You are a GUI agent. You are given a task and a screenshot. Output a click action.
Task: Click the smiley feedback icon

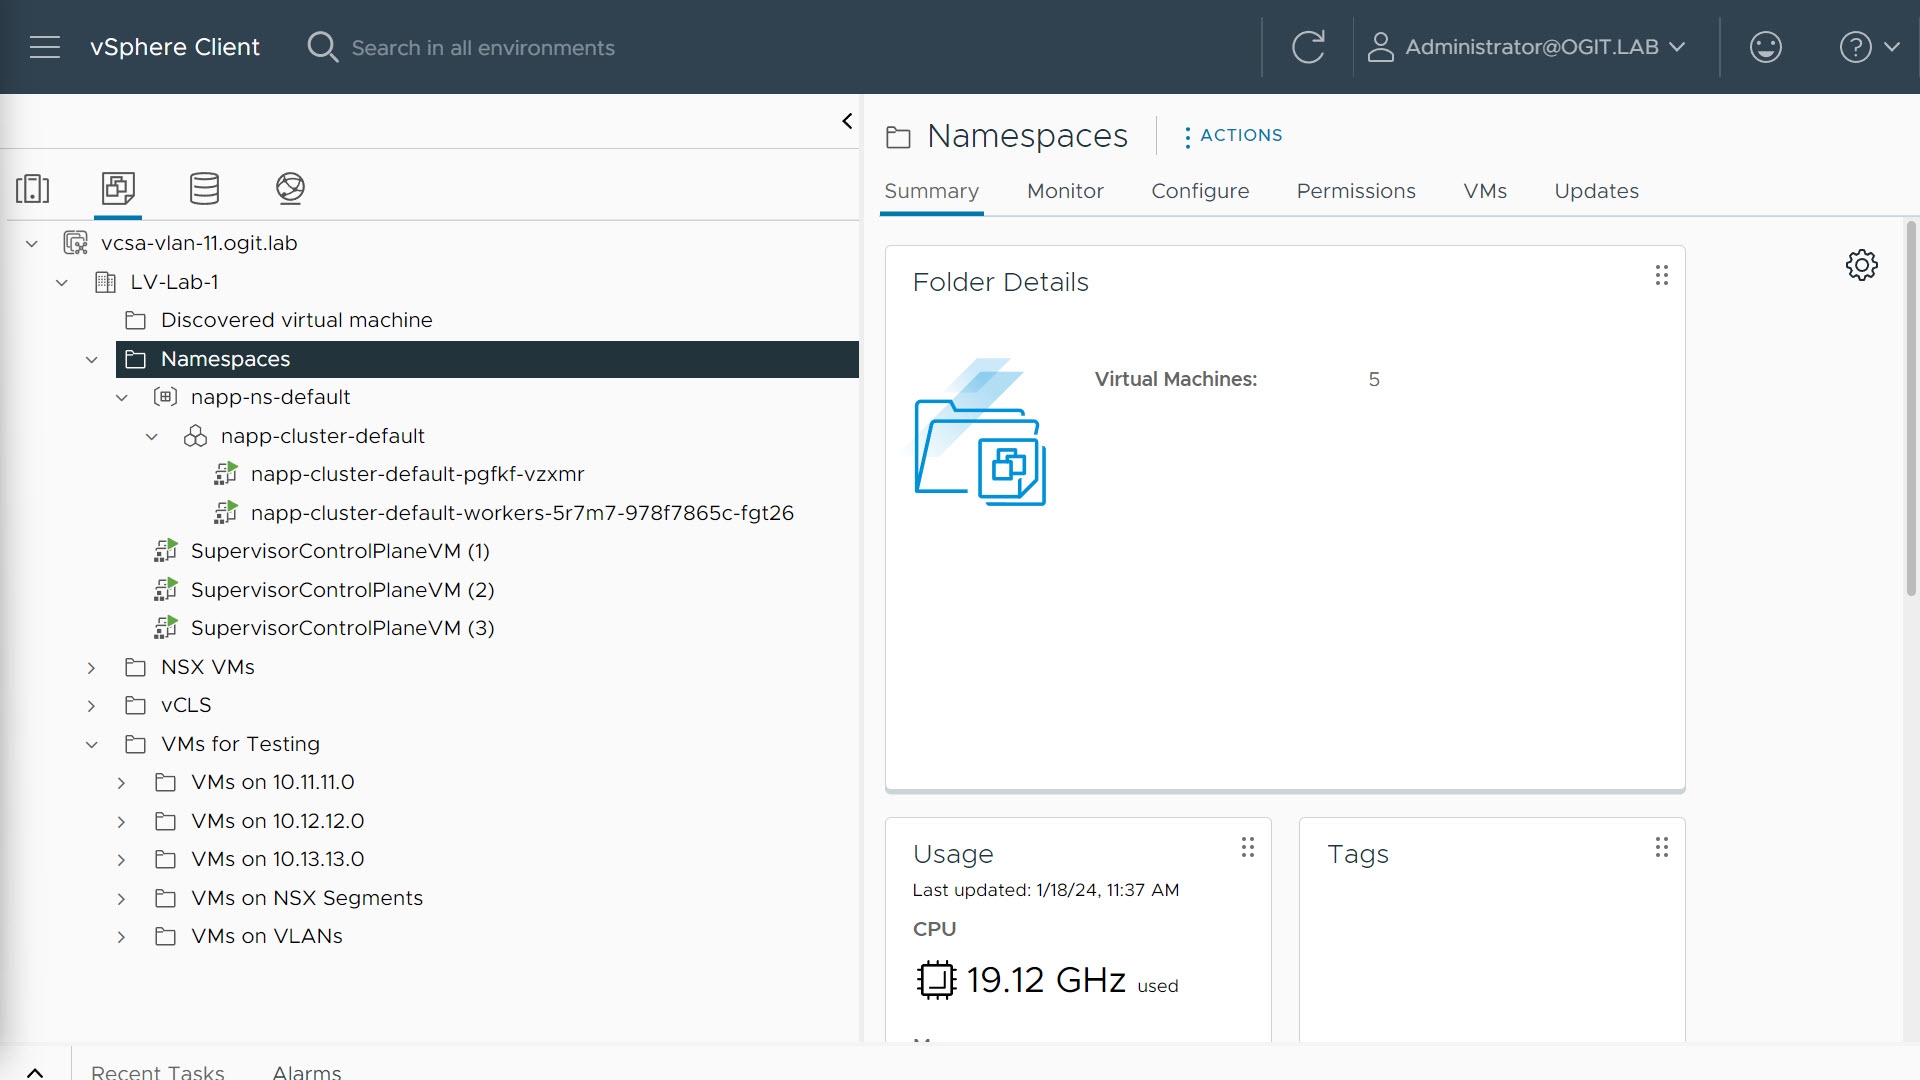coord(1765,47)
